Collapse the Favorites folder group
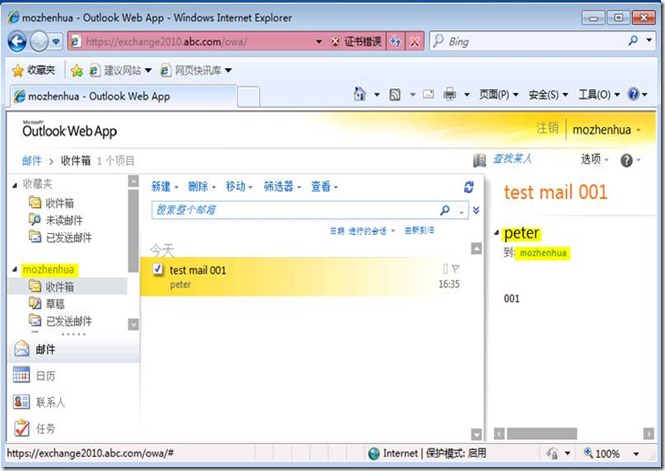This screenshot has width=665, height=471. click(15, 185)
